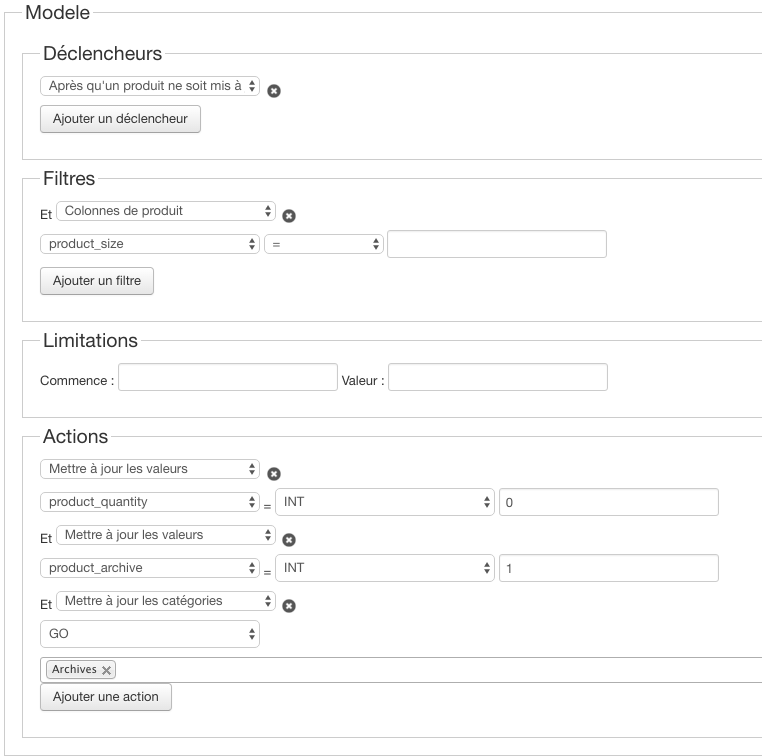Open the product_archive column dropdown

(150, 568)
